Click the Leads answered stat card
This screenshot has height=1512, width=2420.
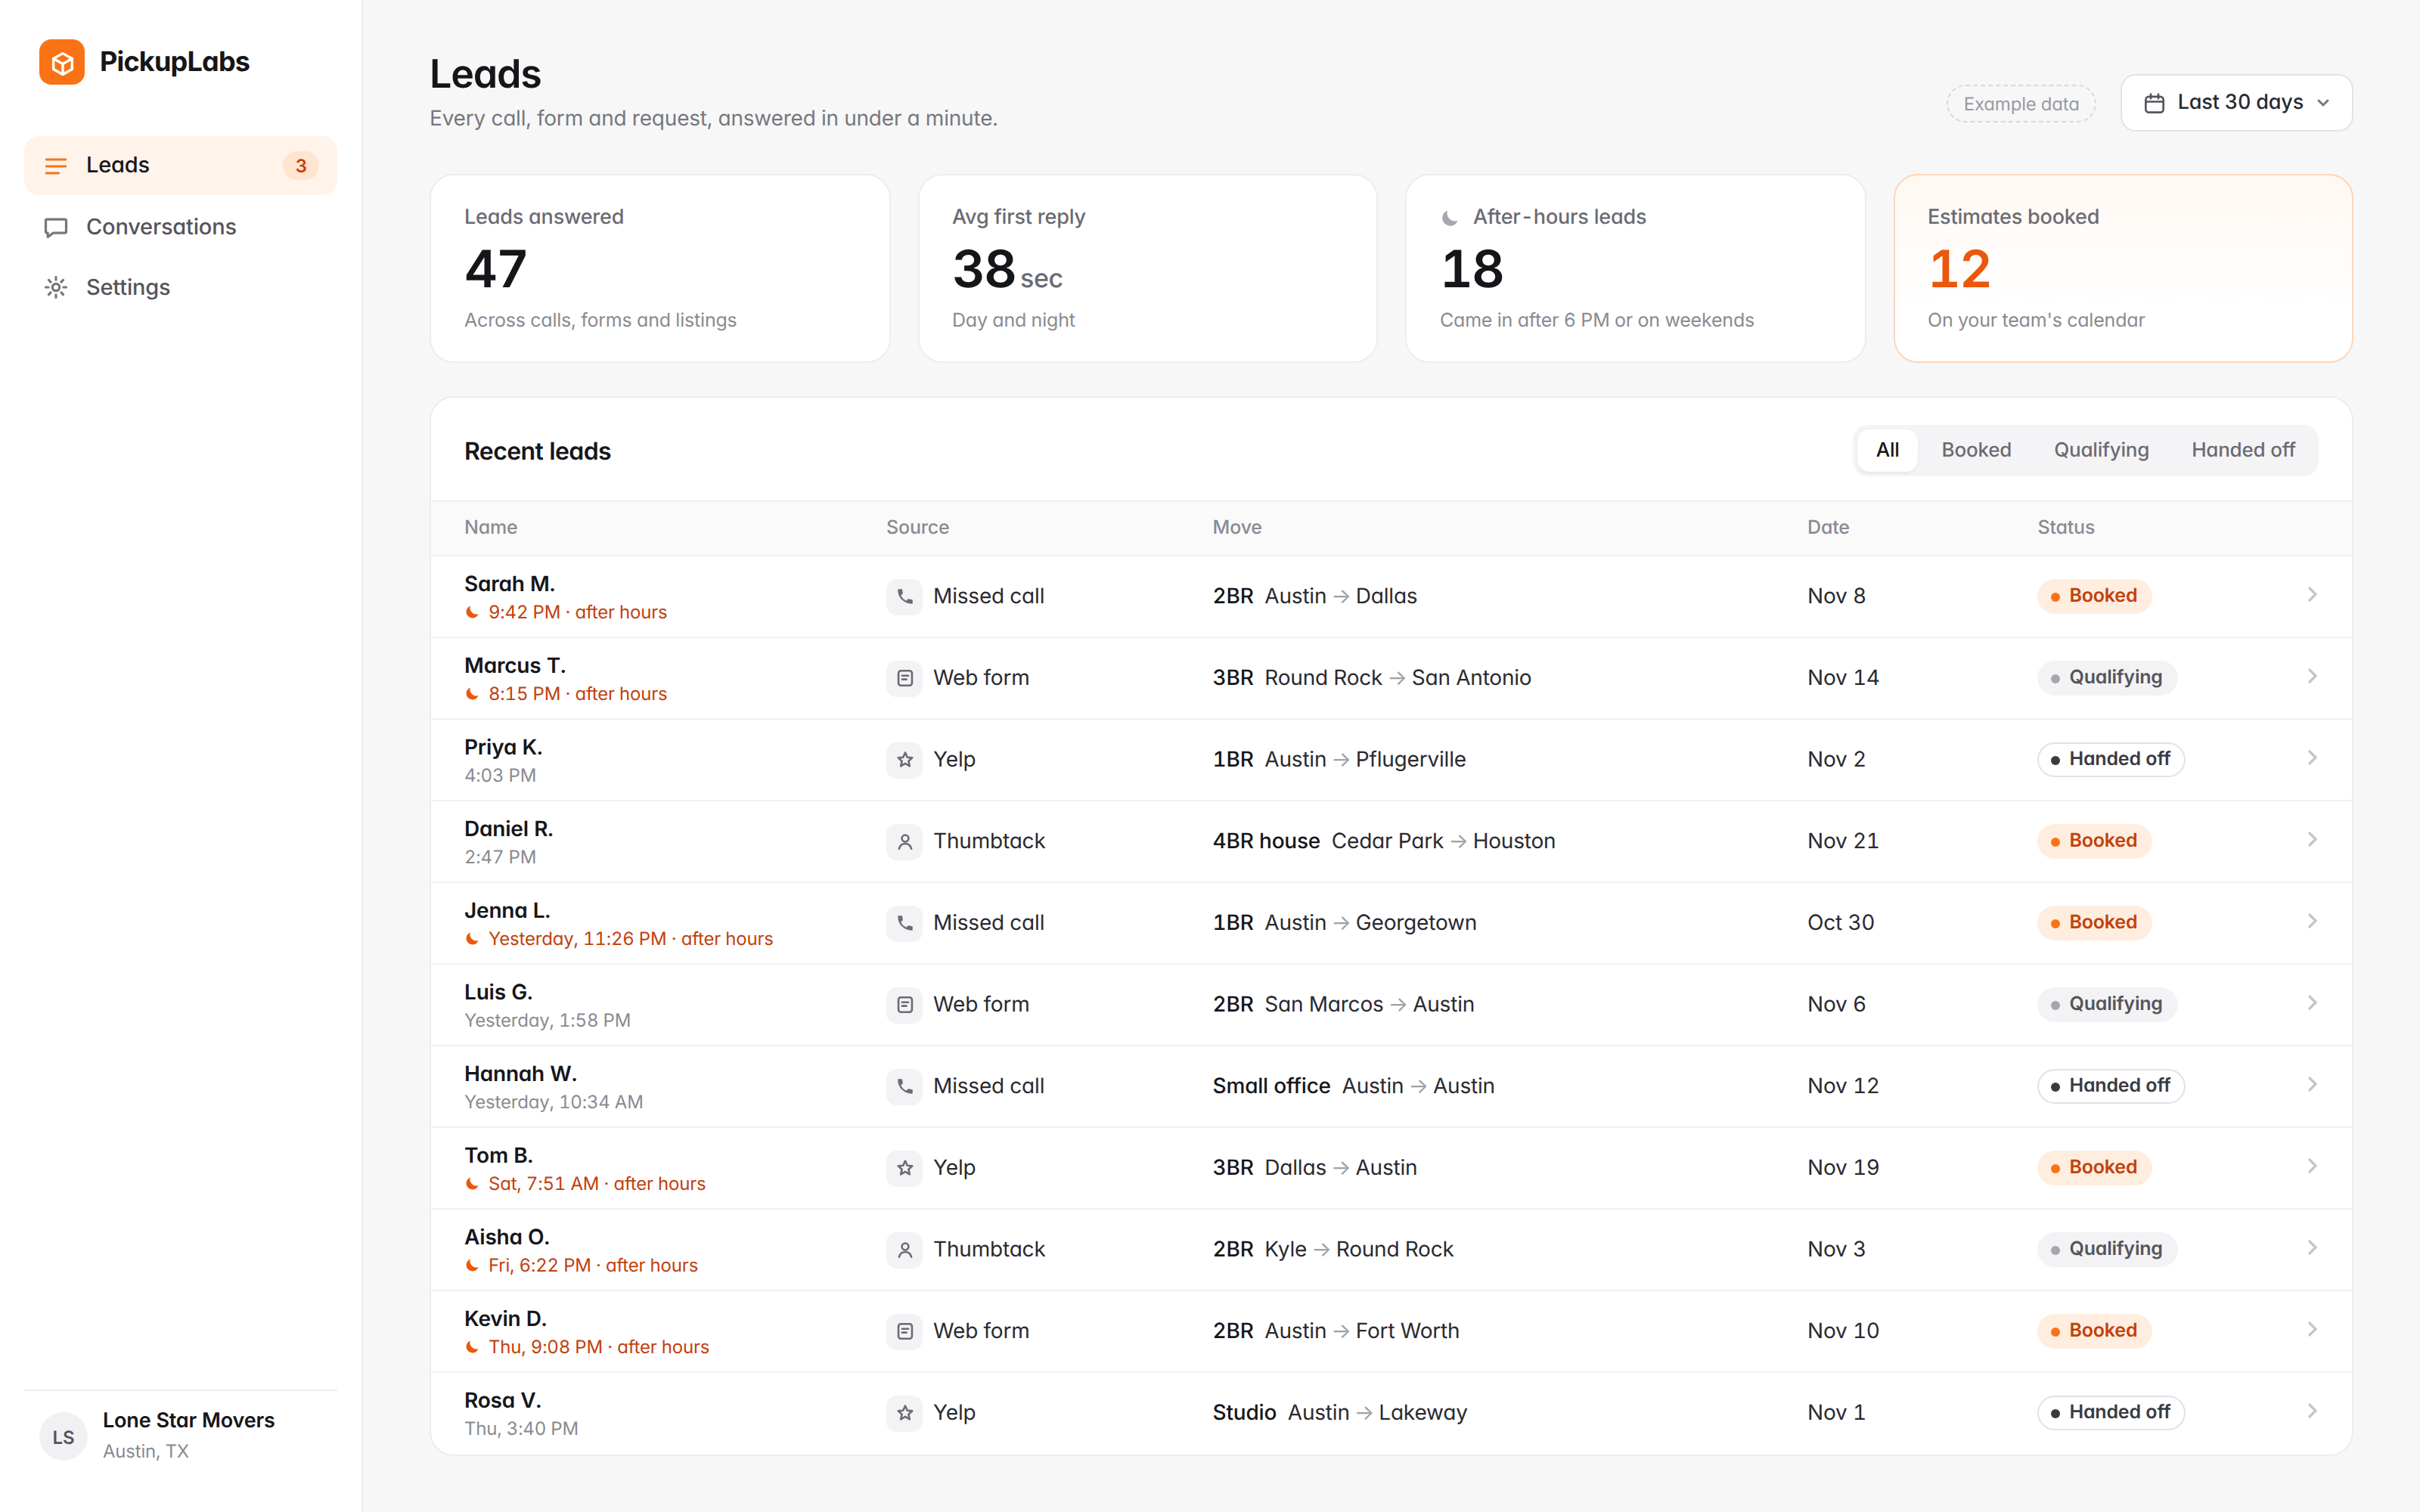660,268
